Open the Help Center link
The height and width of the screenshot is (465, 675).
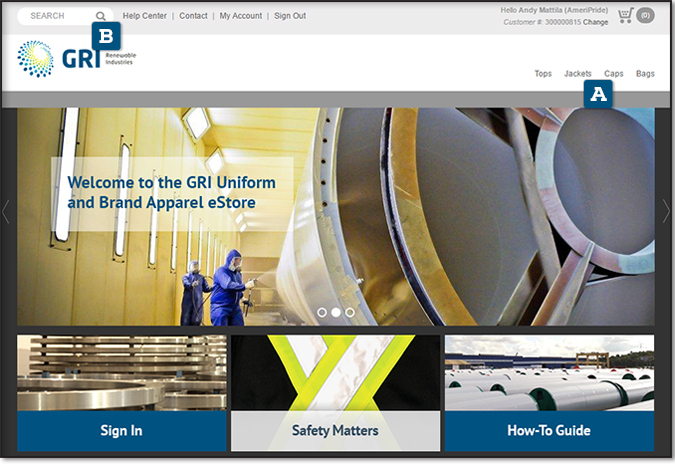[x=145, y=16]
